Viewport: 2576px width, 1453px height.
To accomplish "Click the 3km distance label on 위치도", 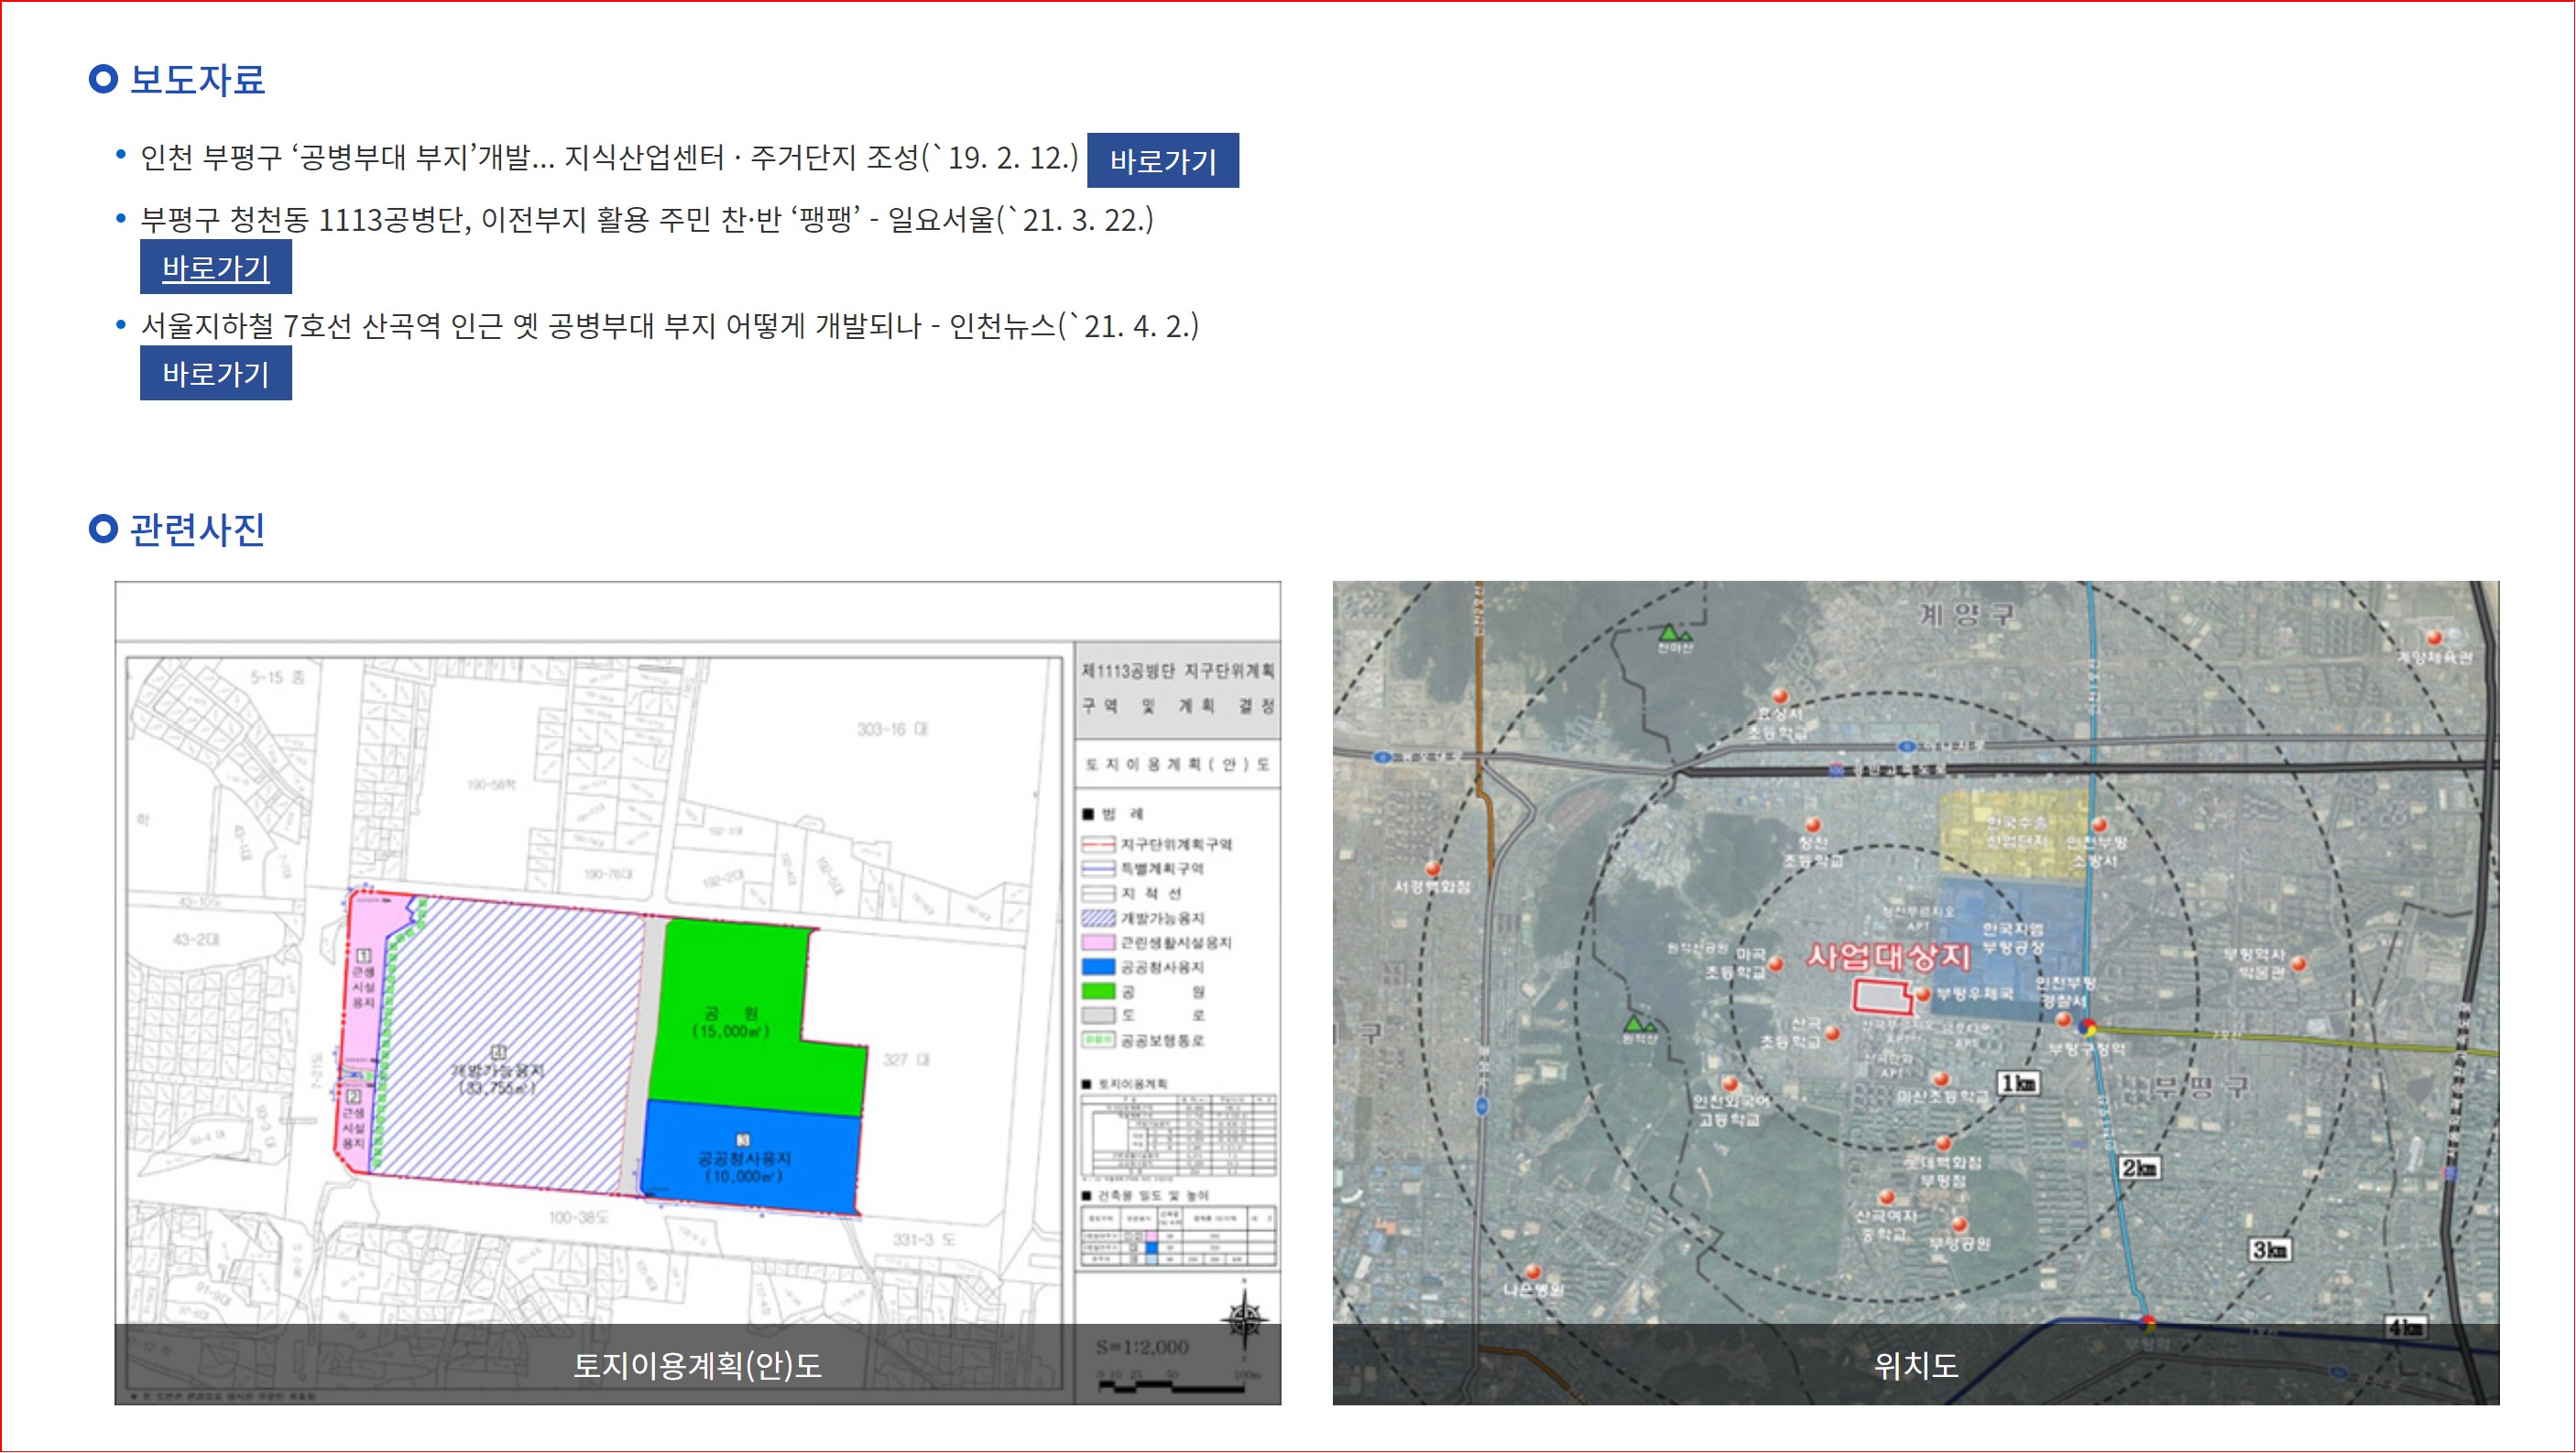I will point(2269,1249).
